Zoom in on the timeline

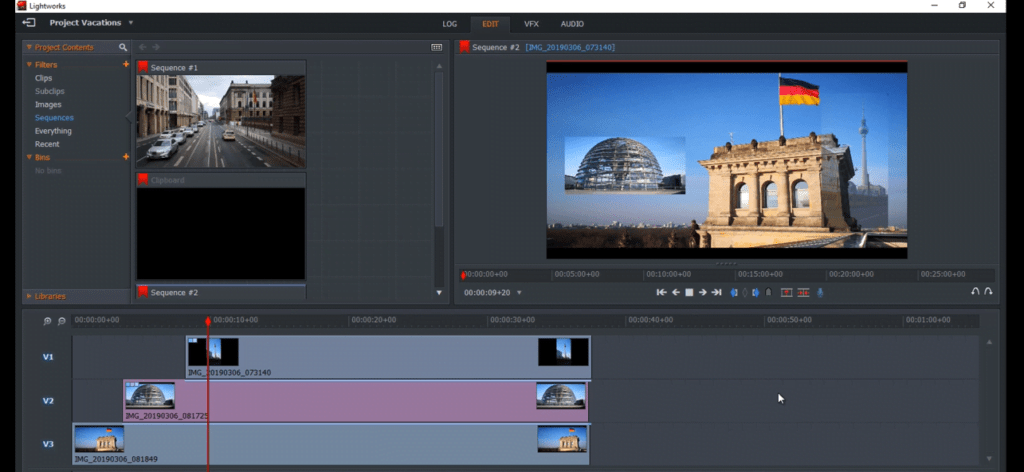click(47, 321)
